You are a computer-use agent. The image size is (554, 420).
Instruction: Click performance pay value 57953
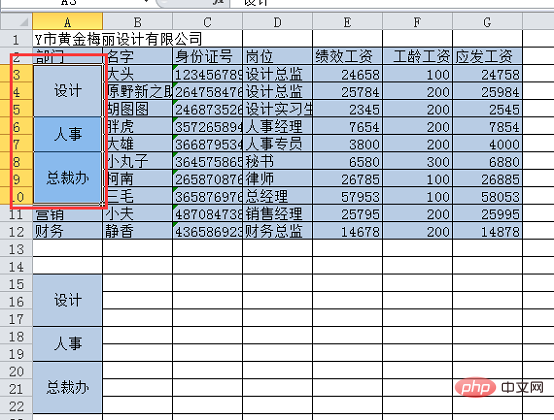pos(347,196)
